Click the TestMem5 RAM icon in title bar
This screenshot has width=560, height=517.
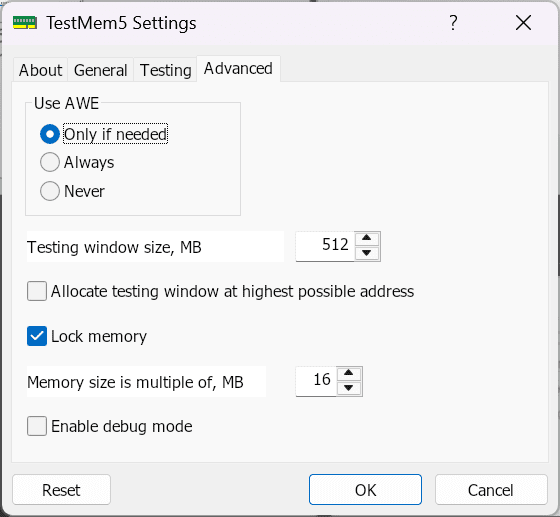coord(25,22)
